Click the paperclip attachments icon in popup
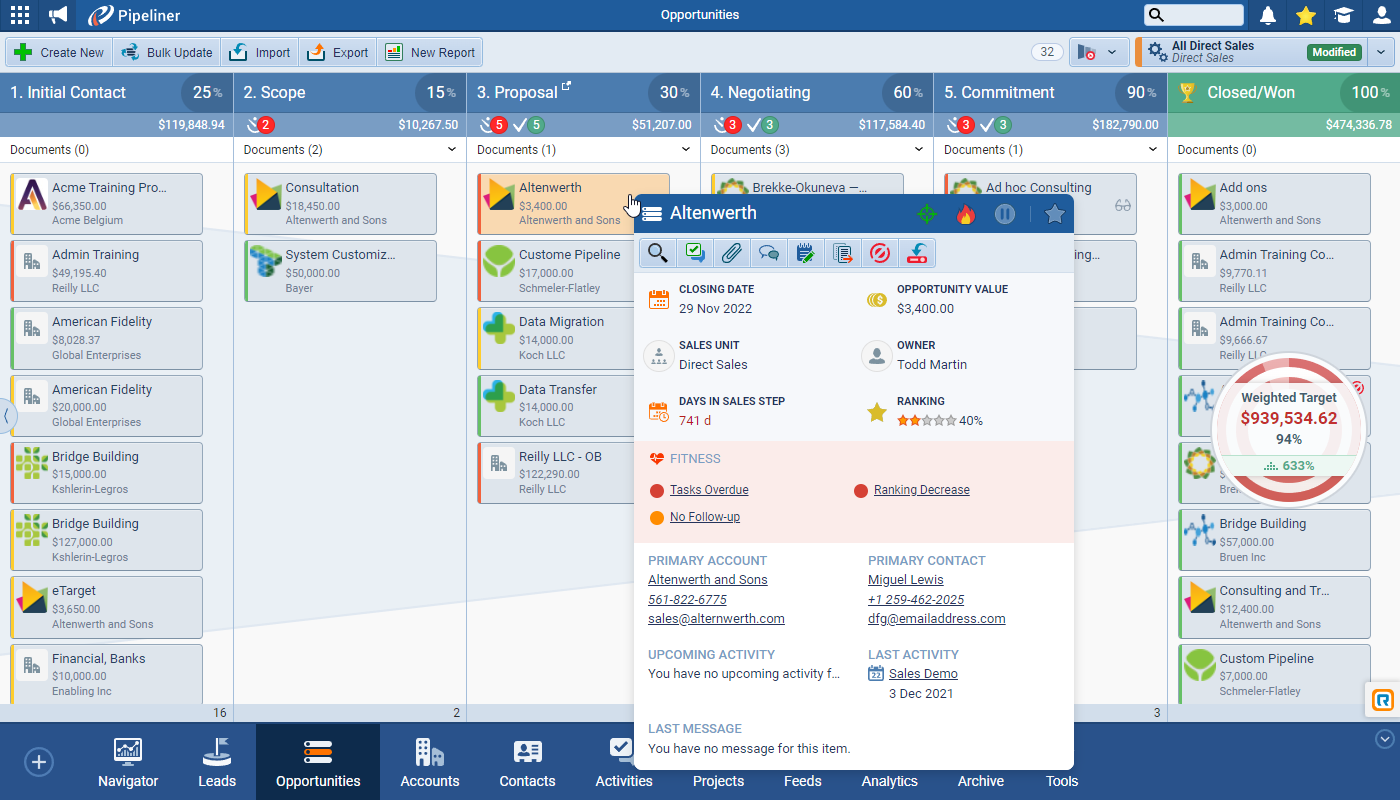1400x800 pixels. (731, 253)
